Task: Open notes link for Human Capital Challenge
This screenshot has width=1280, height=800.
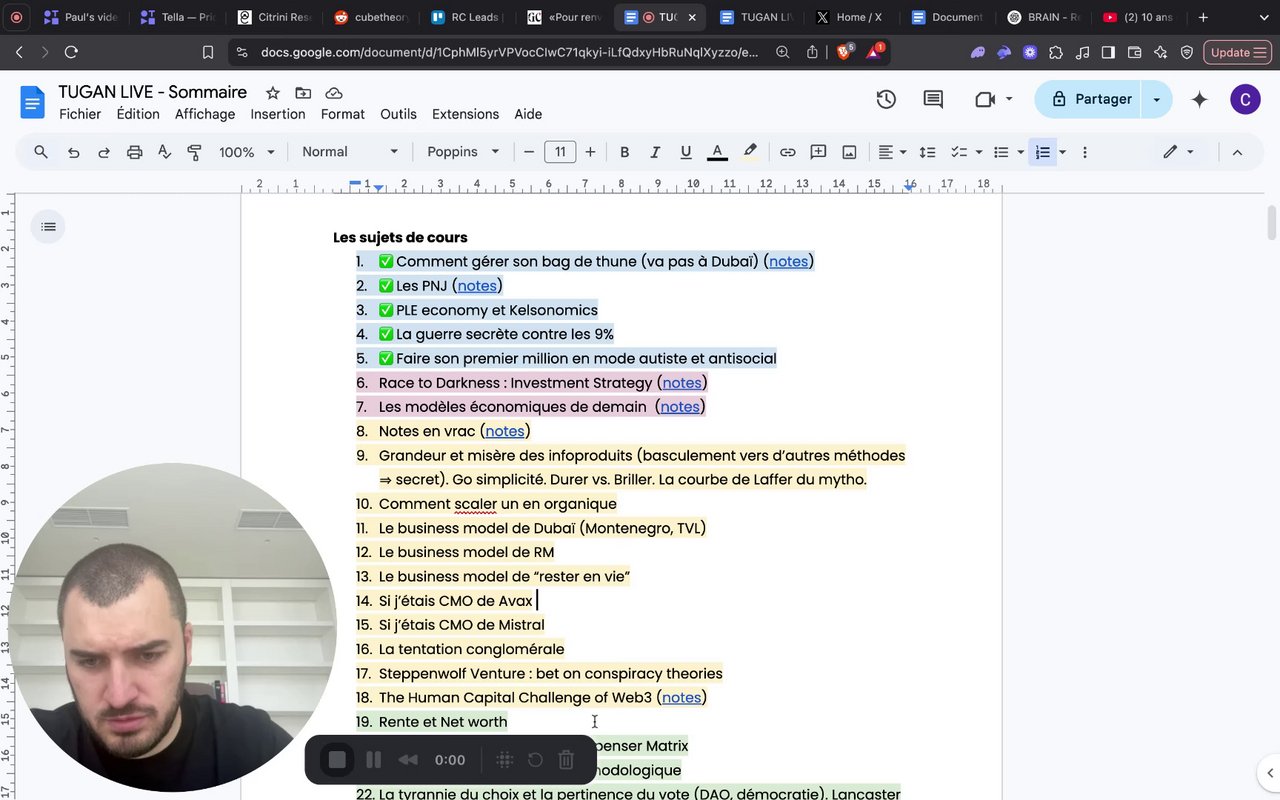Action: point(682,698)
